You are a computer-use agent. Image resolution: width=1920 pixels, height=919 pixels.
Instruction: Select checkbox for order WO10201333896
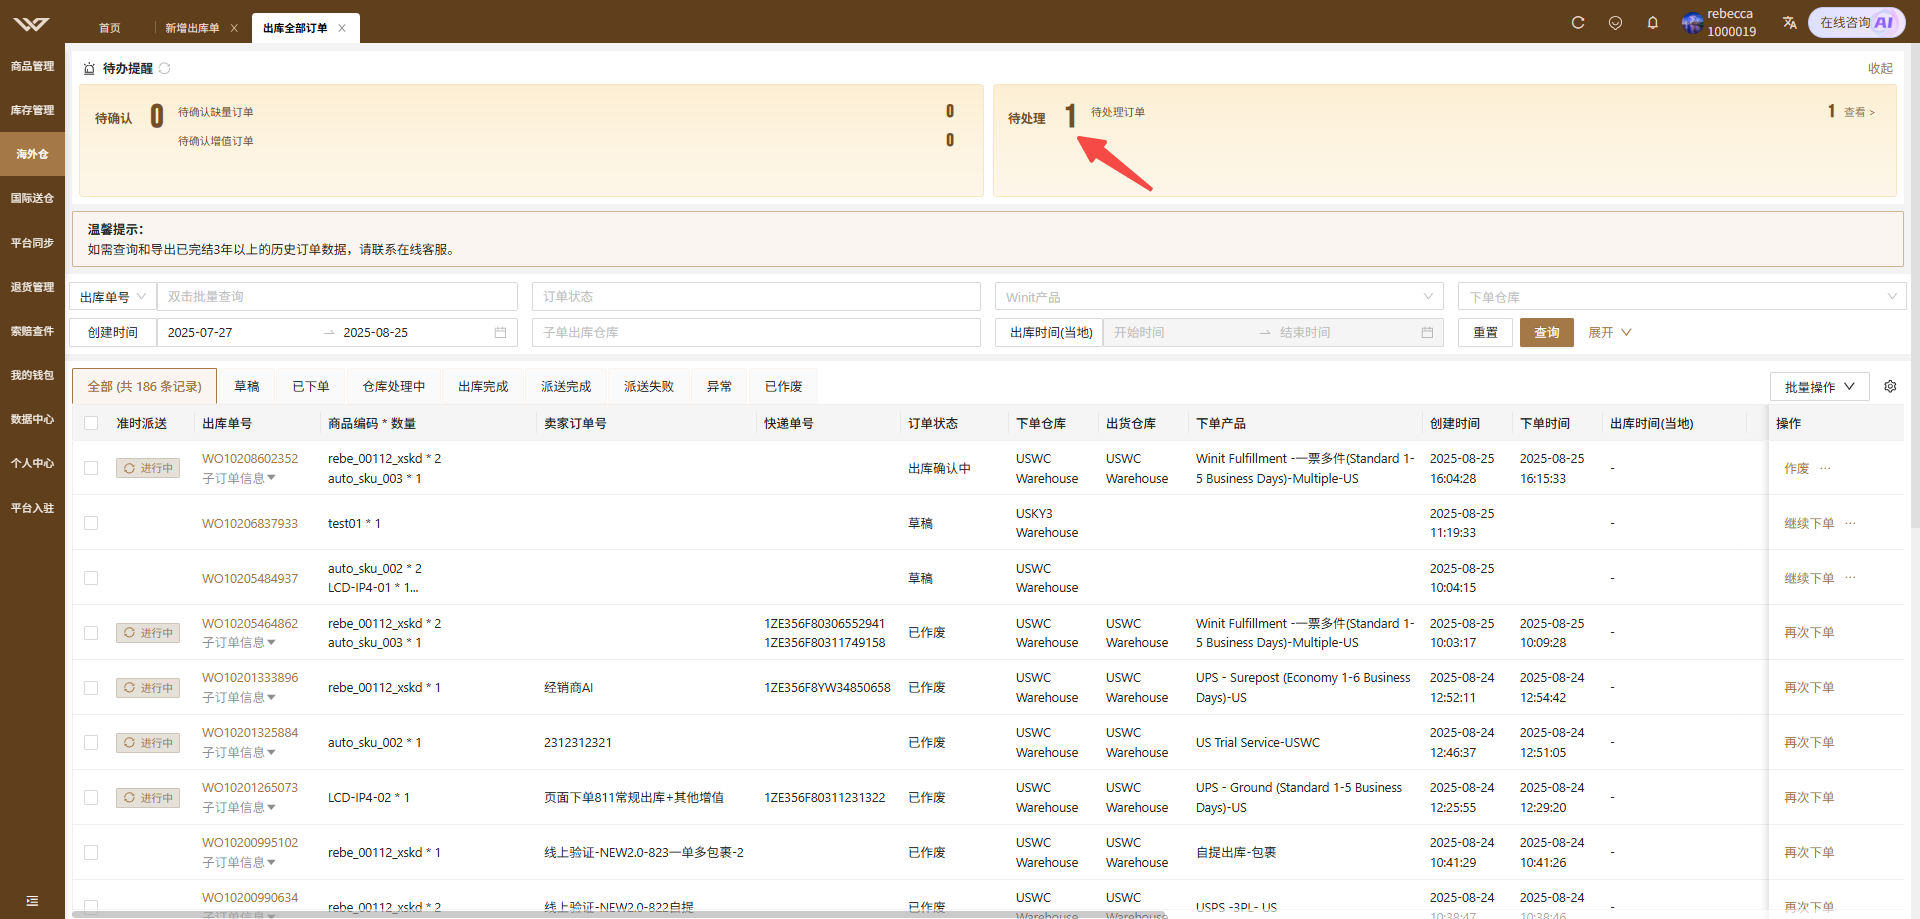coord(91,688)
